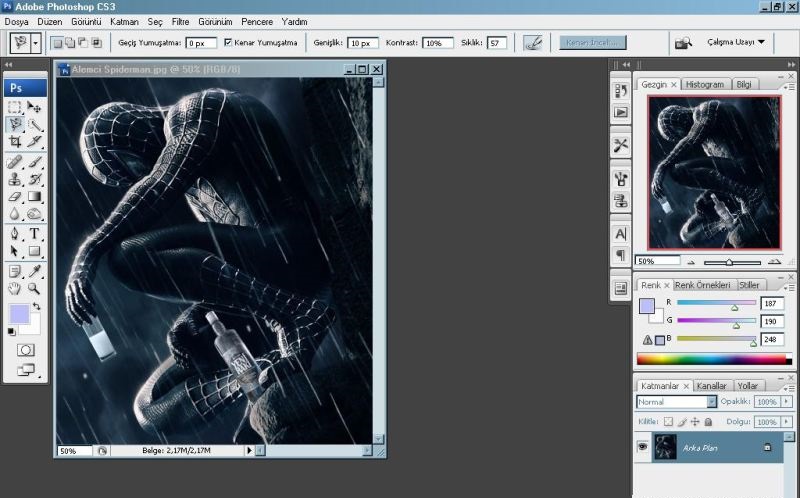Screen dimensions: 800x498
Task: Open Gezgin panel options menu
Action: [788, 87]
